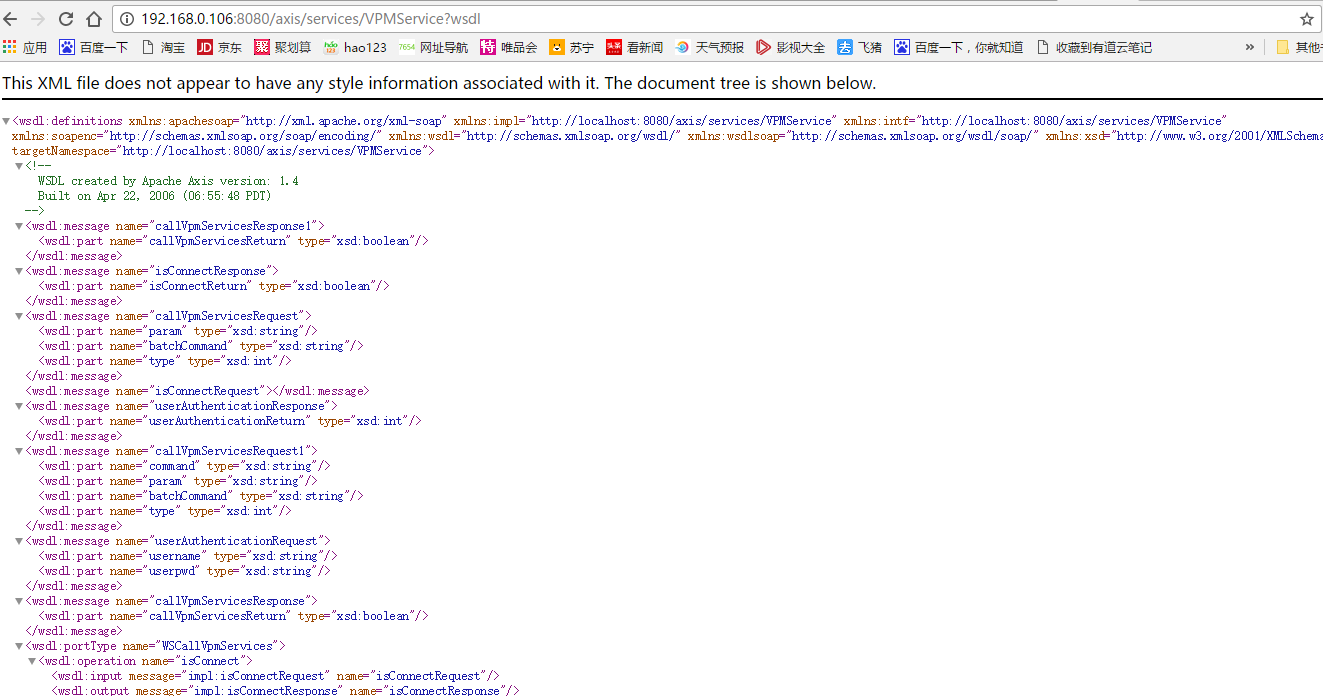The width and height of the screenshot is (1323, 696).
Task: Open the 淘宝 bookmark
Action: (x=163, y=47)
